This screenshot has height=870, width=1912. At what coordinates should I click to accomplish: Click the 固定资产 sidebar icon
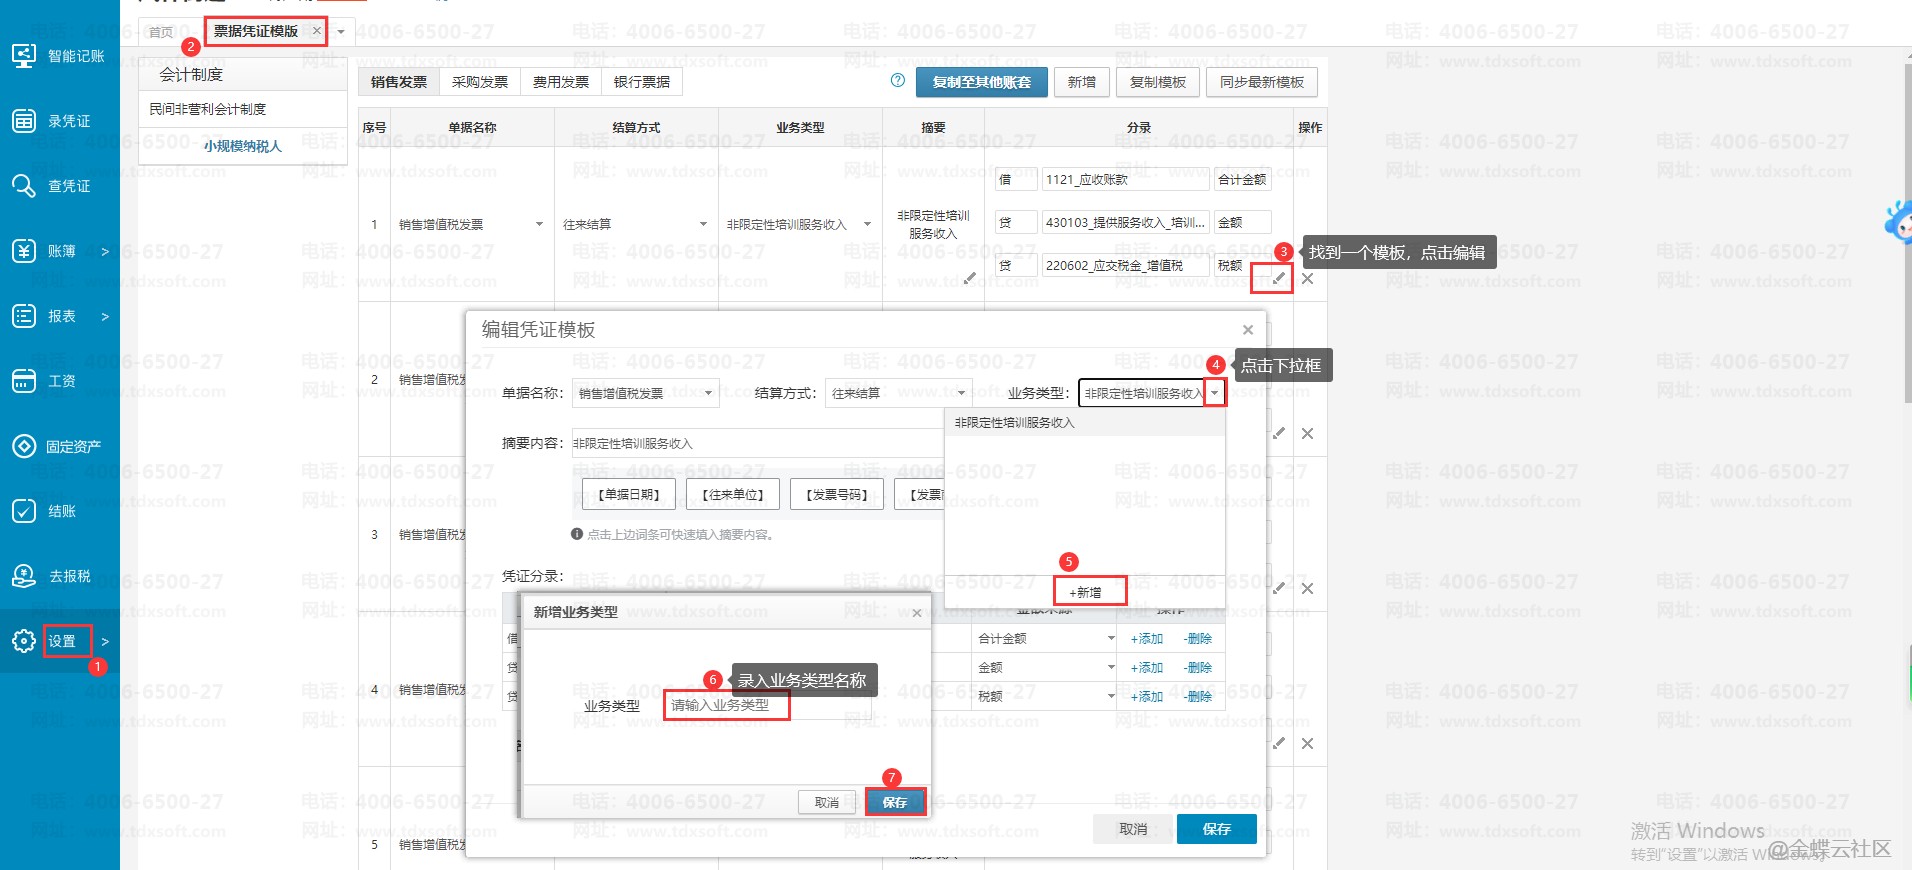coord(24,446)
